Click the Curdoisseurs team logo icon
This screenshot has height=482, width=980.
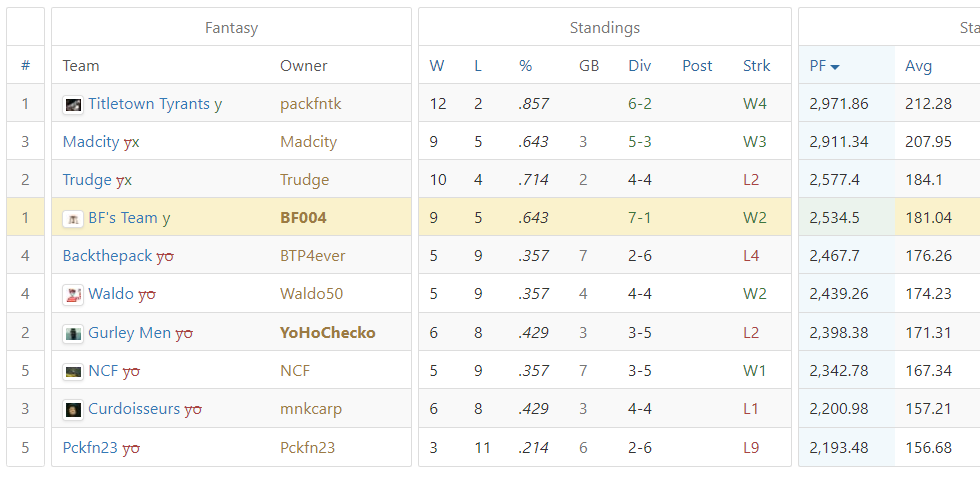pos(73,410)
